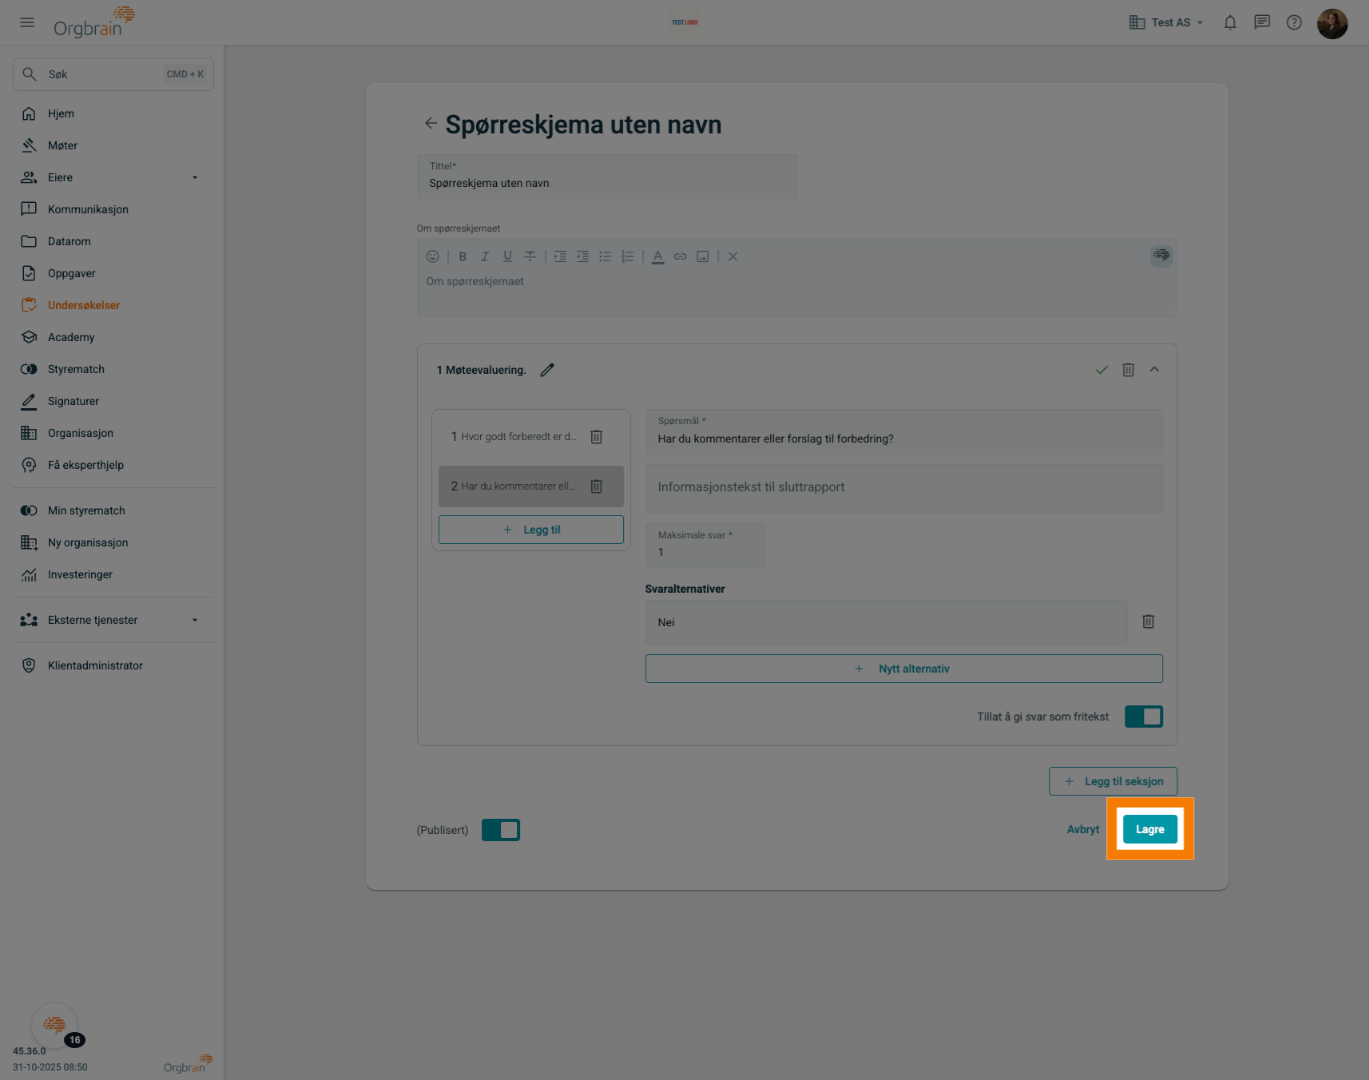
Task: Decrease indent in the editor toolbar
Action: tap(583, 257)
